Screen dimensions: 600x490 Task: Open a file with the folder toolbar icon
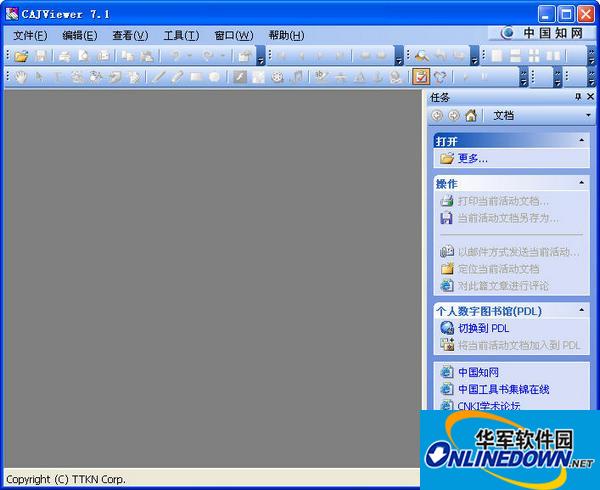[21, 56]
